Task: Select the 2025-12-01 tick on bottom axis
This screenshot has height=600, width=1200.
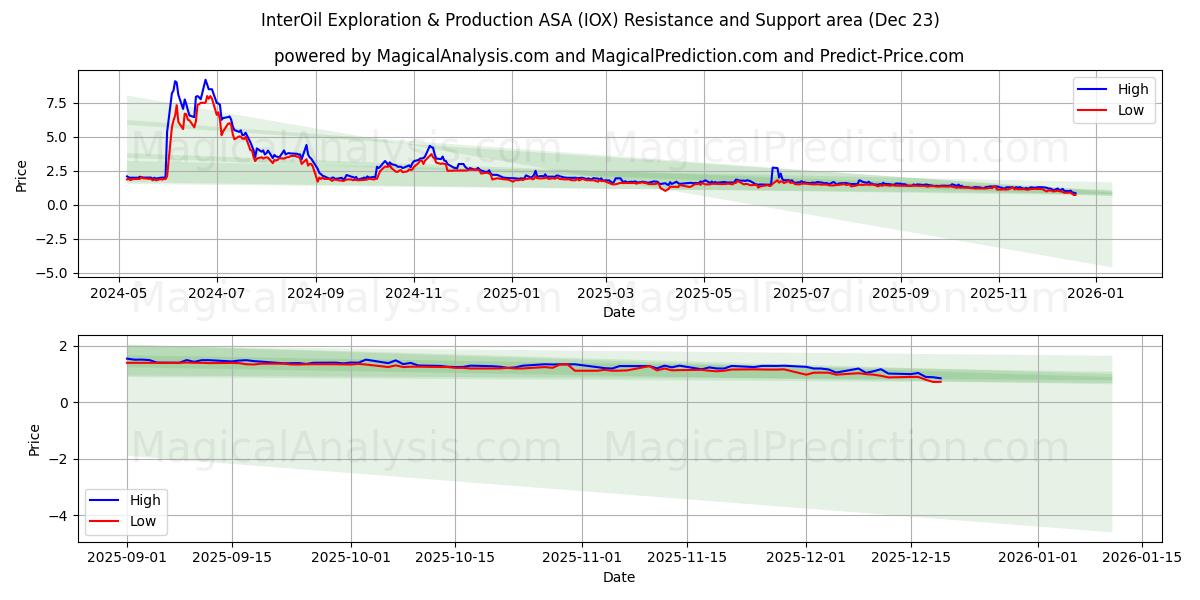Action: point(806,556)
